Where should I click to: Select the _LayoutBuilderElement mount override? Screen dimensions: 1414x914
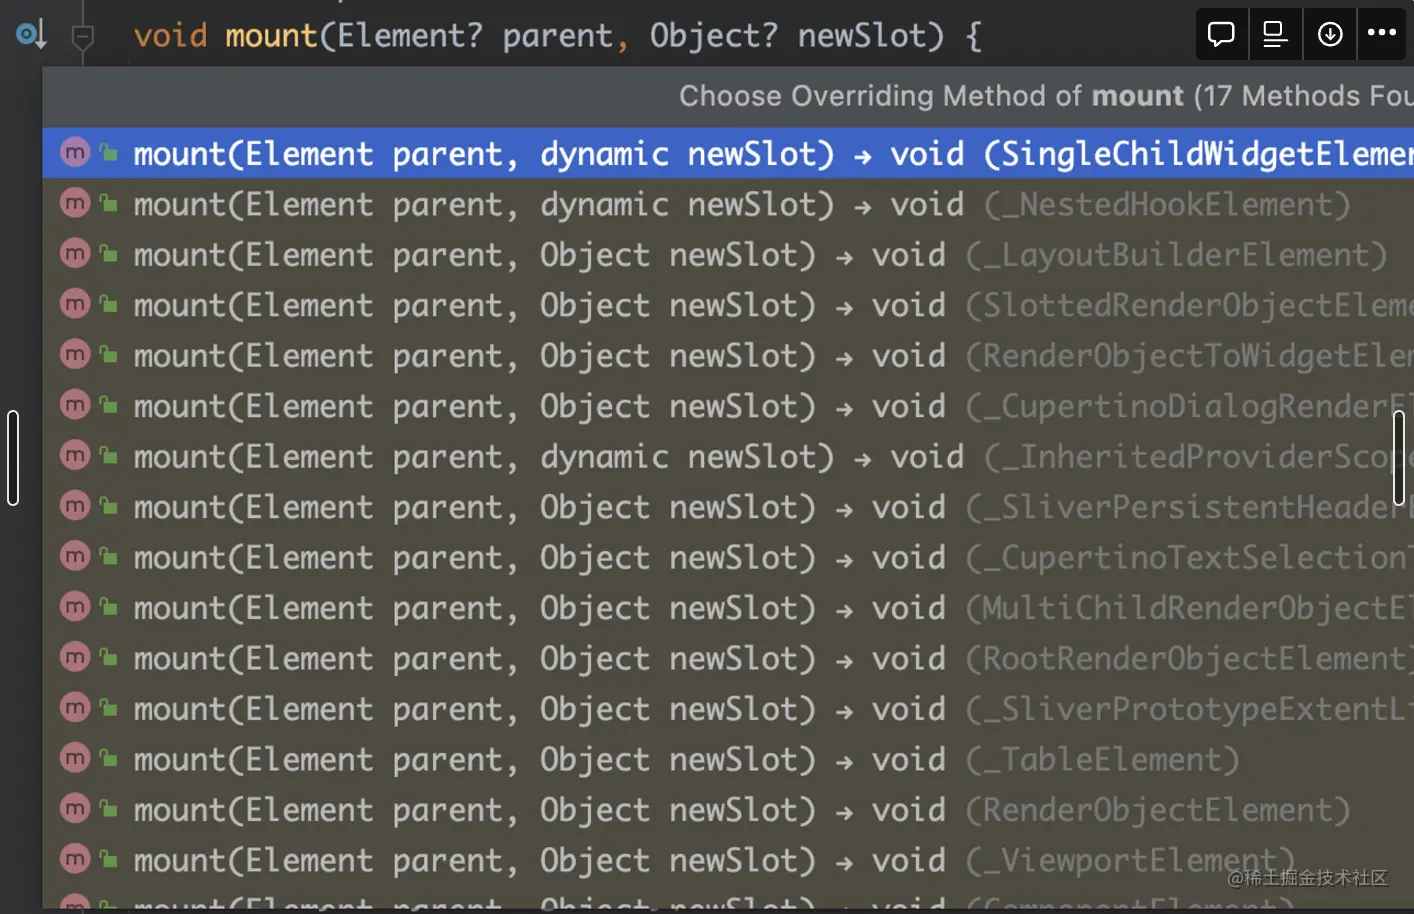[x=700, y=255]
